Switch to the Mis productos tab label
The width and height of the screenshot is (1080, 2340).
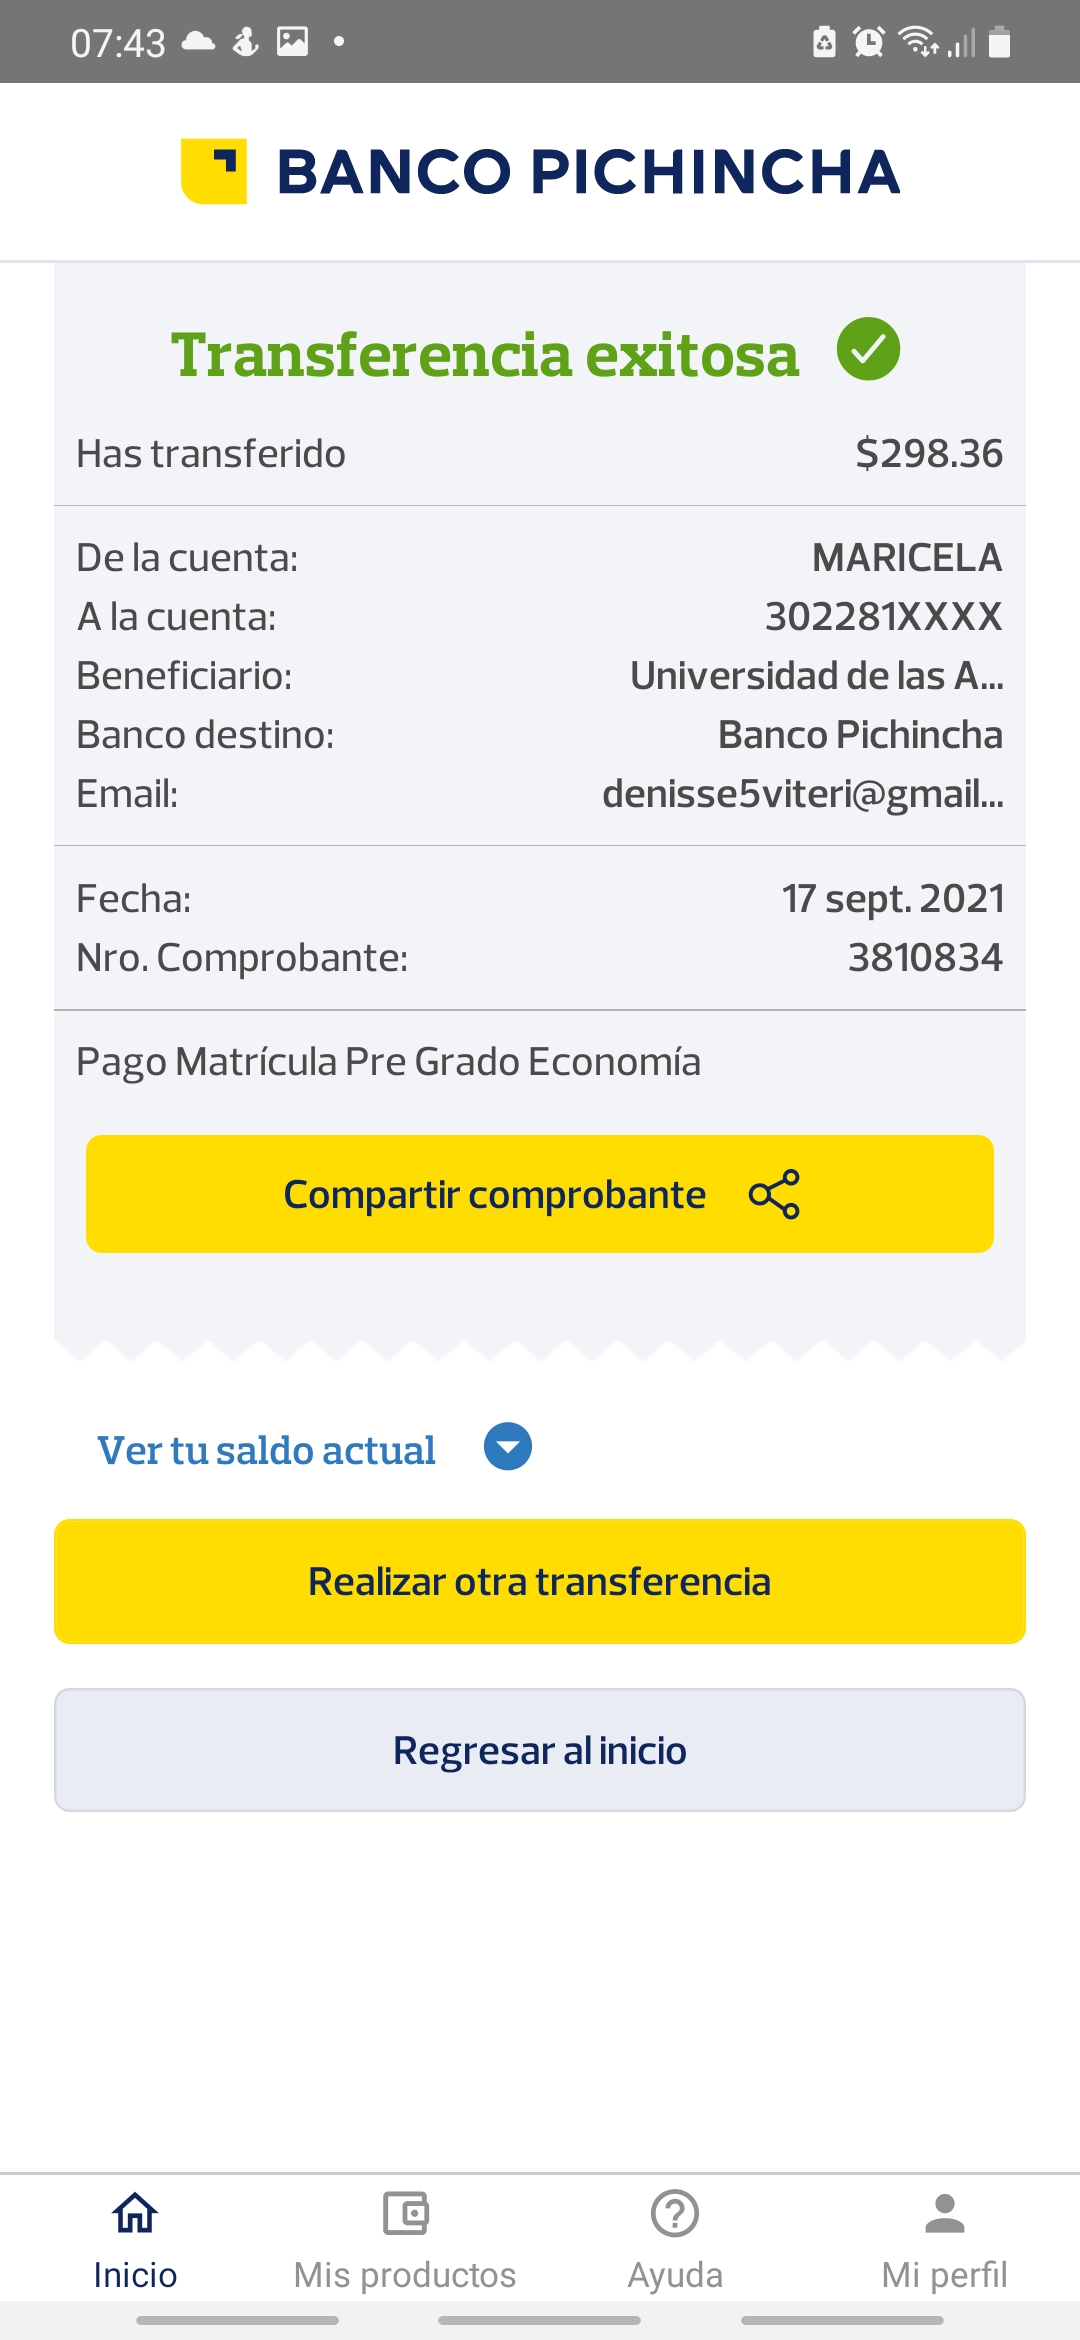click(x=405, y=2275)
